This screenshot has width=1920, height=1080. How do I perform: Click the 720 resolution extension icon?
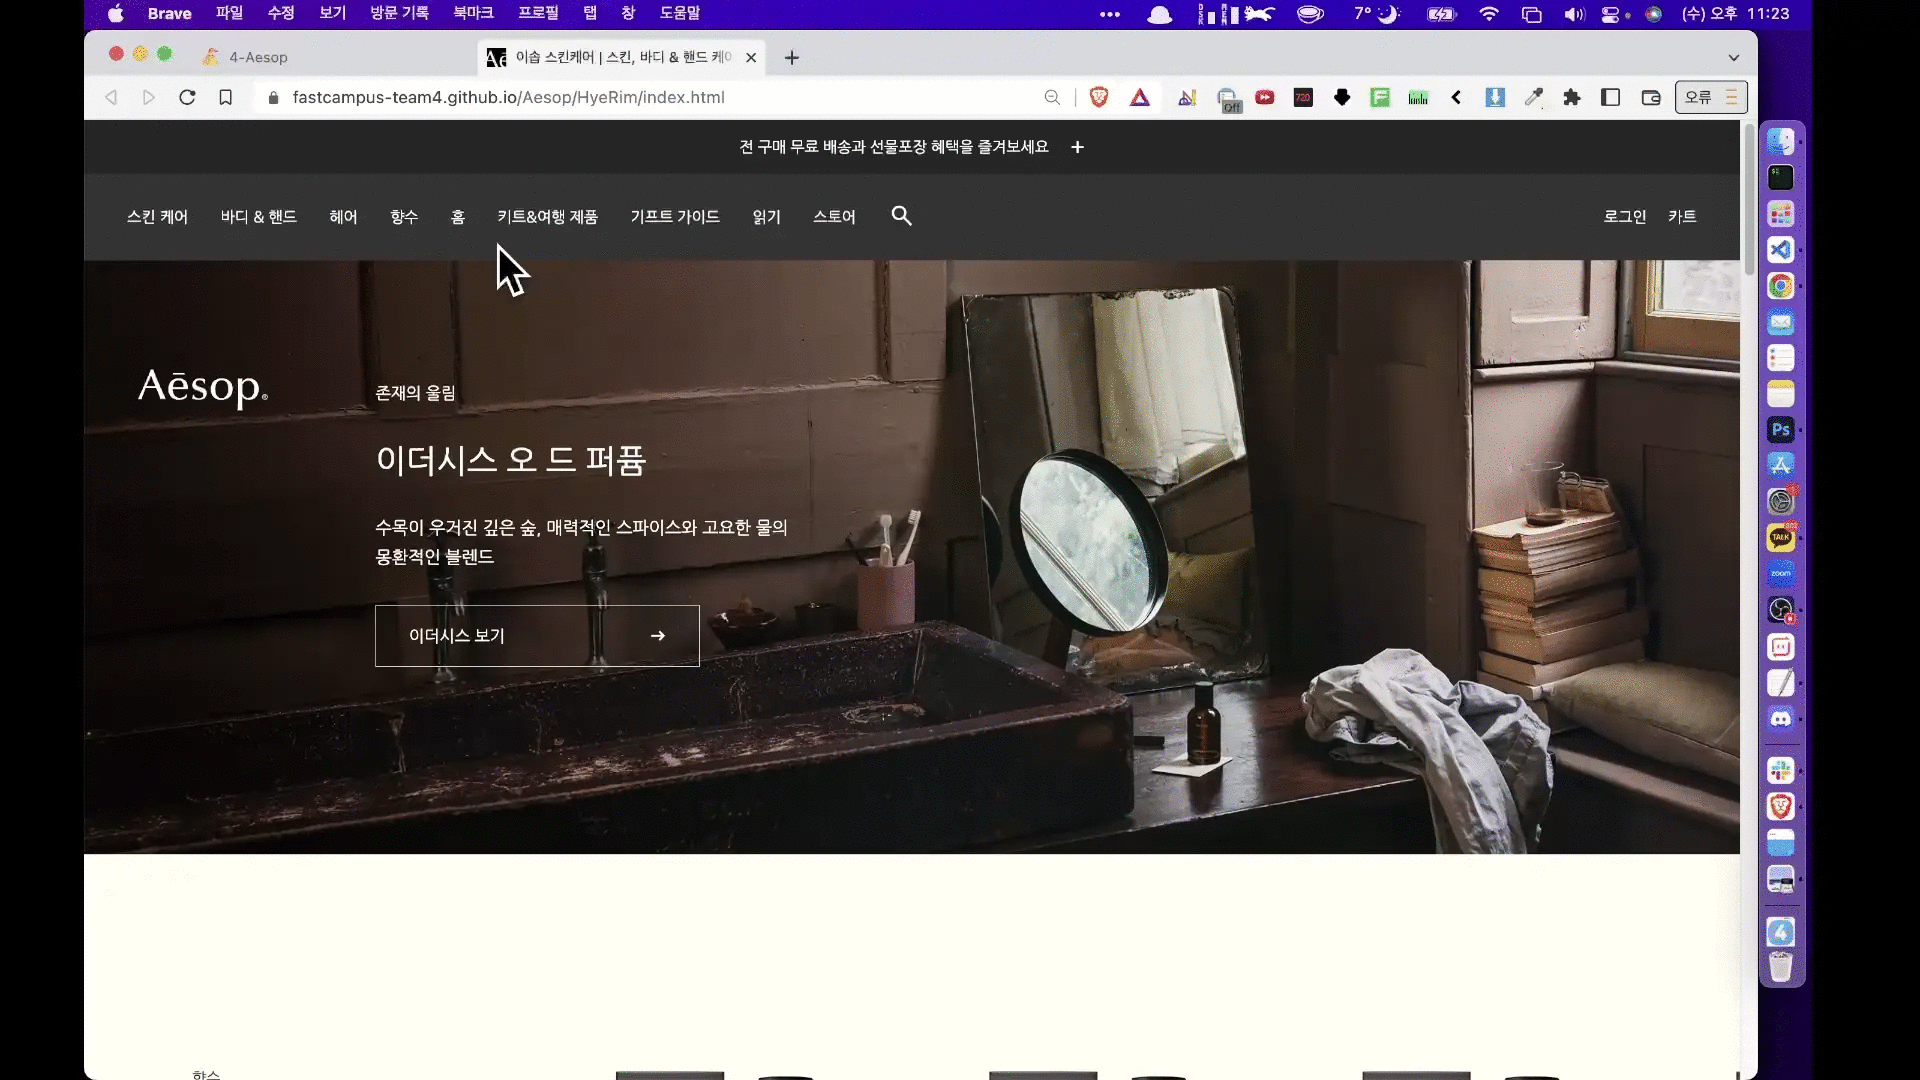point(1303,98)
